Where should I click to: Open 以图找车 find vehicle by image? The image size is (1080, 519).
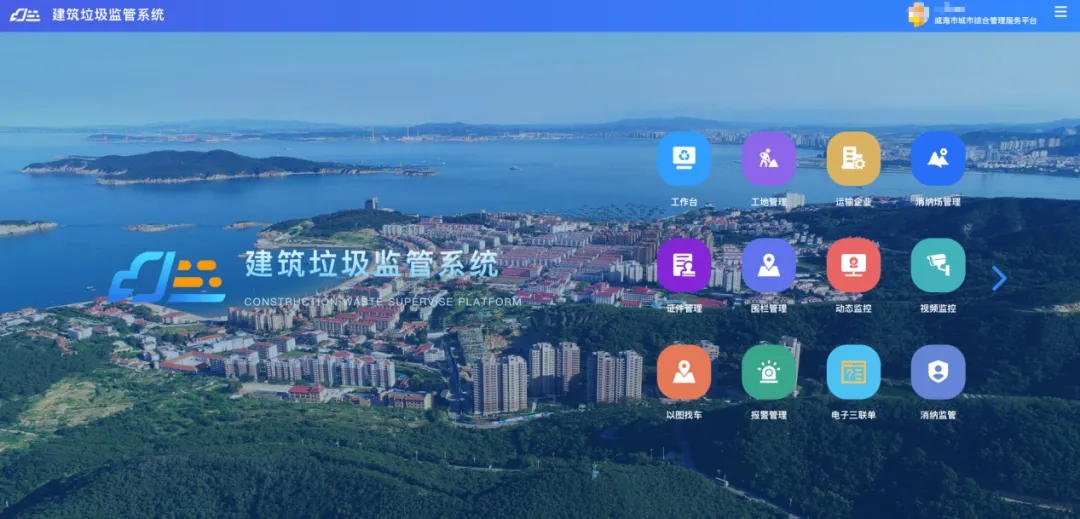click(x=684, y=373)
